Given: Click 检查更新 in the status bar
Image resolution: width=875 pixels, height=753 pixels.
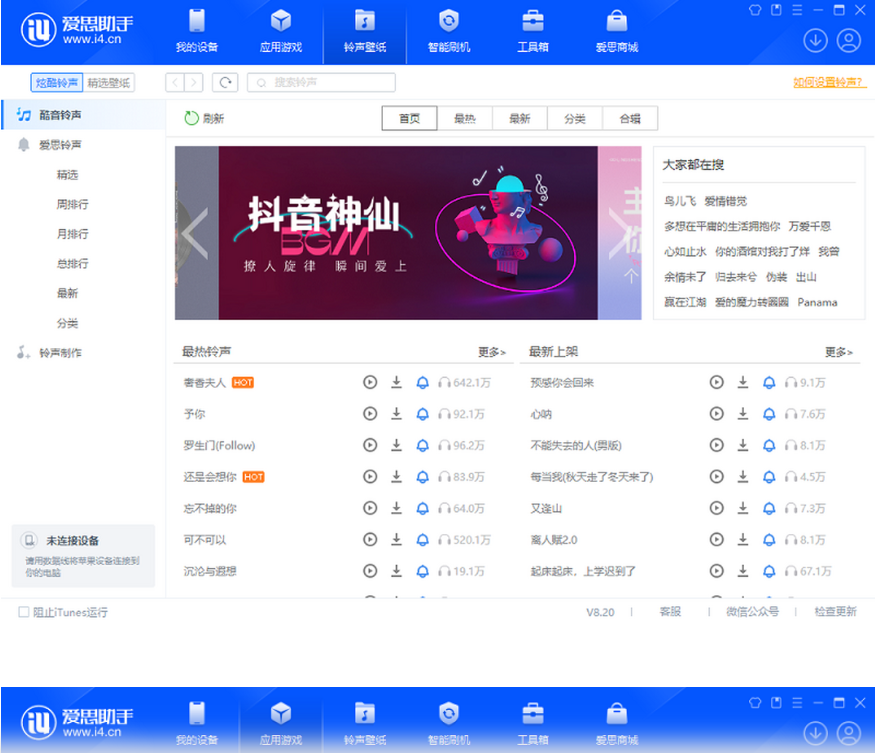Looking at the screenshot, I should click(x=835, y=612).
